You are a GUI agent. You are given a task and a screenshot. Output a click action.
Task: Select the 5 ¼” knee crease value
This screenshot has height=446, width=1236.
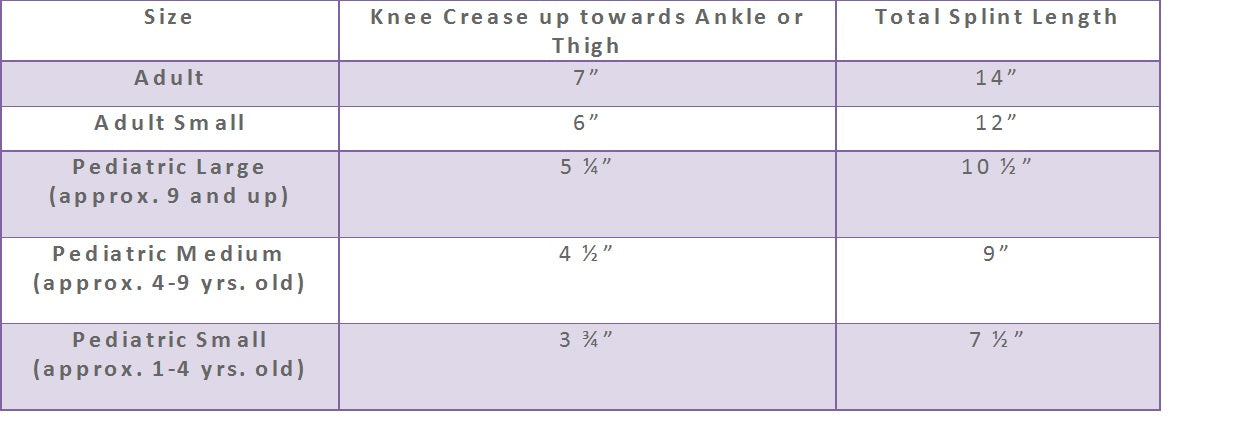[x=586, y=167]
